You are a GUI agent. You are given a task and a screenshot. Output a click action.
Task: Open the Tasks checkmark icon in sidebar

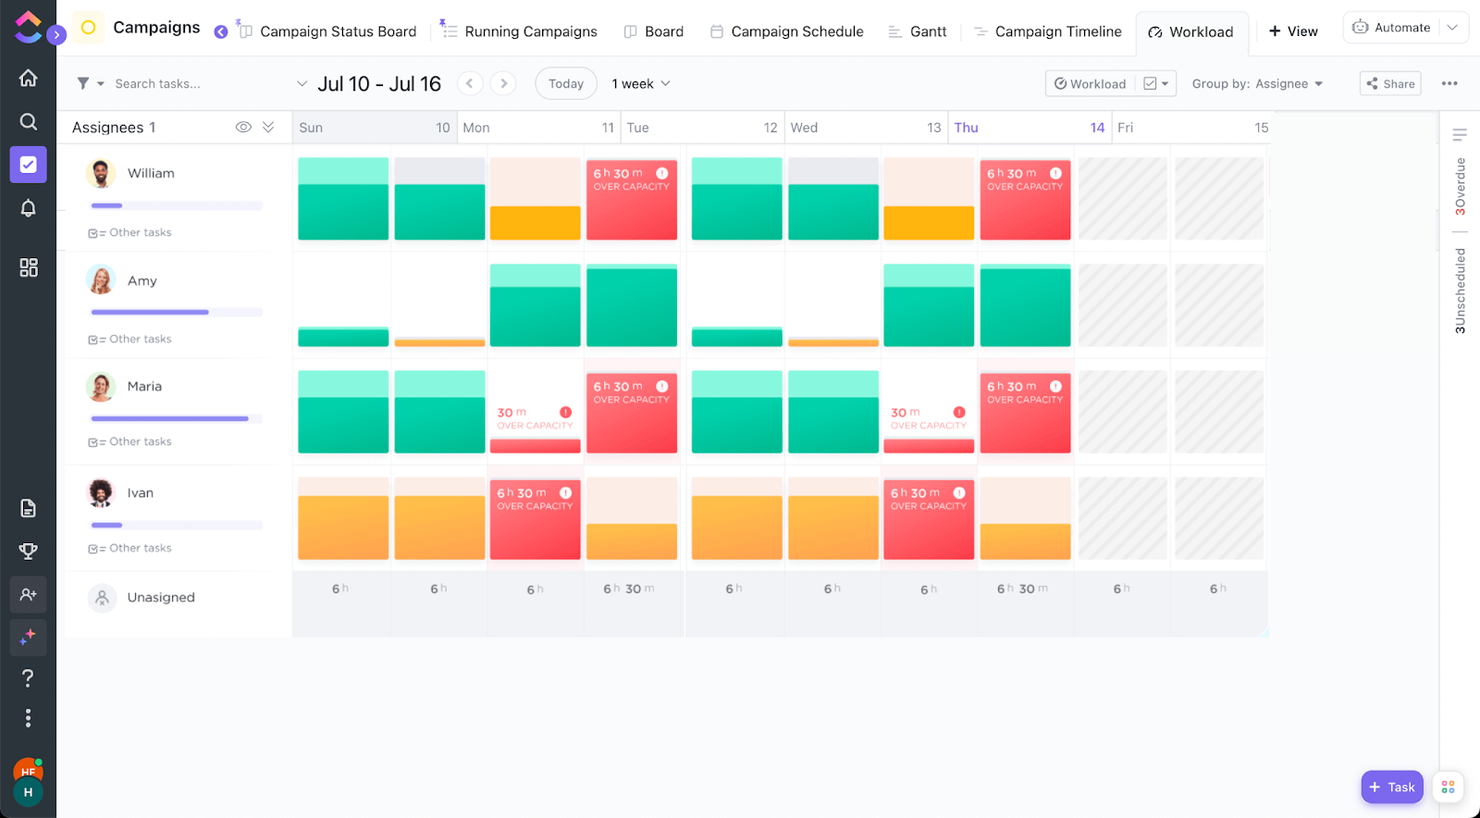click(x=28, y=165)
